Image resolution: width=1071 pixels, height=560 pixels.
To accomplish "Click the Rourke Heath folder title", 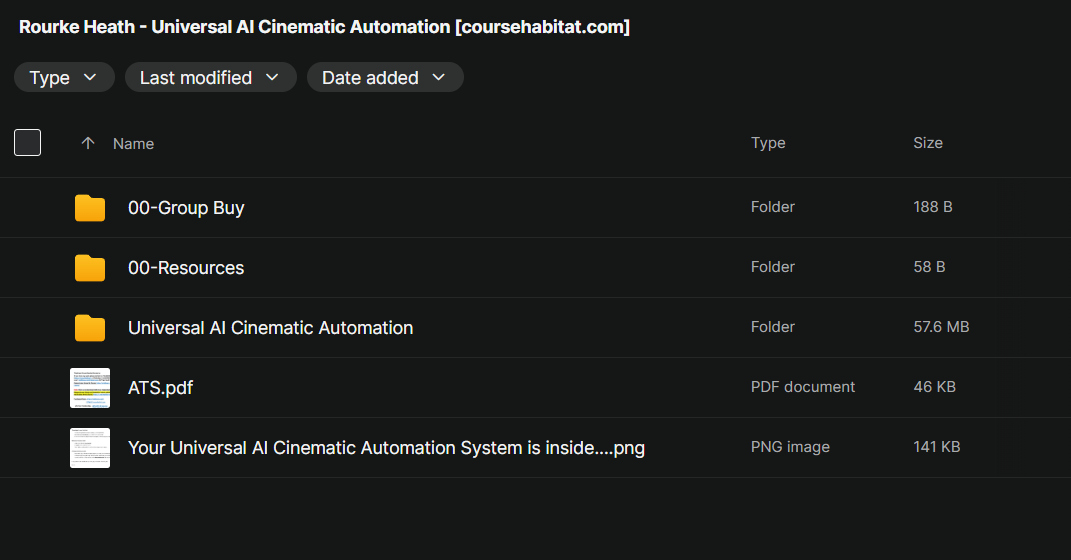I will coord(324,27).
